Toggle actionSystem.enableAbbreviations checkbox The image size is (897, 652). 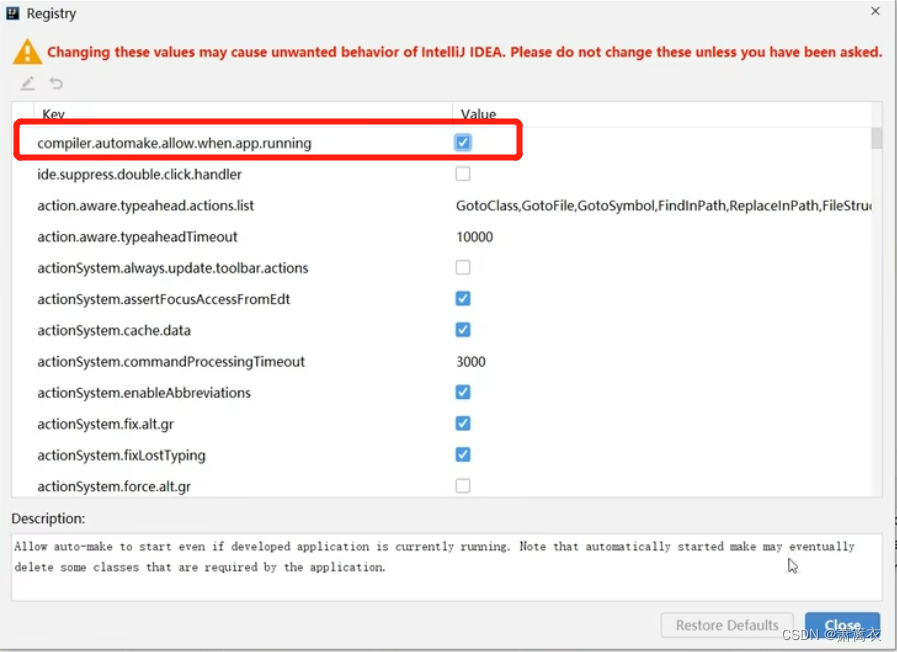coord(463,392)
